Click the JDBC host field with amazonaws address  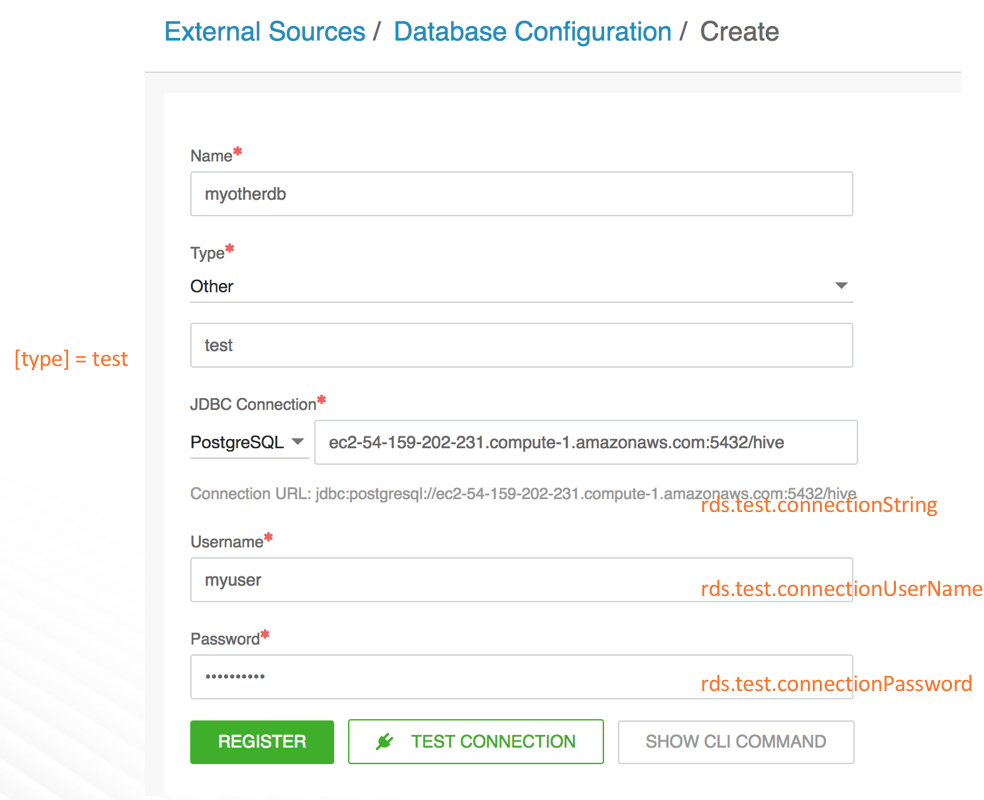point(586,442)
